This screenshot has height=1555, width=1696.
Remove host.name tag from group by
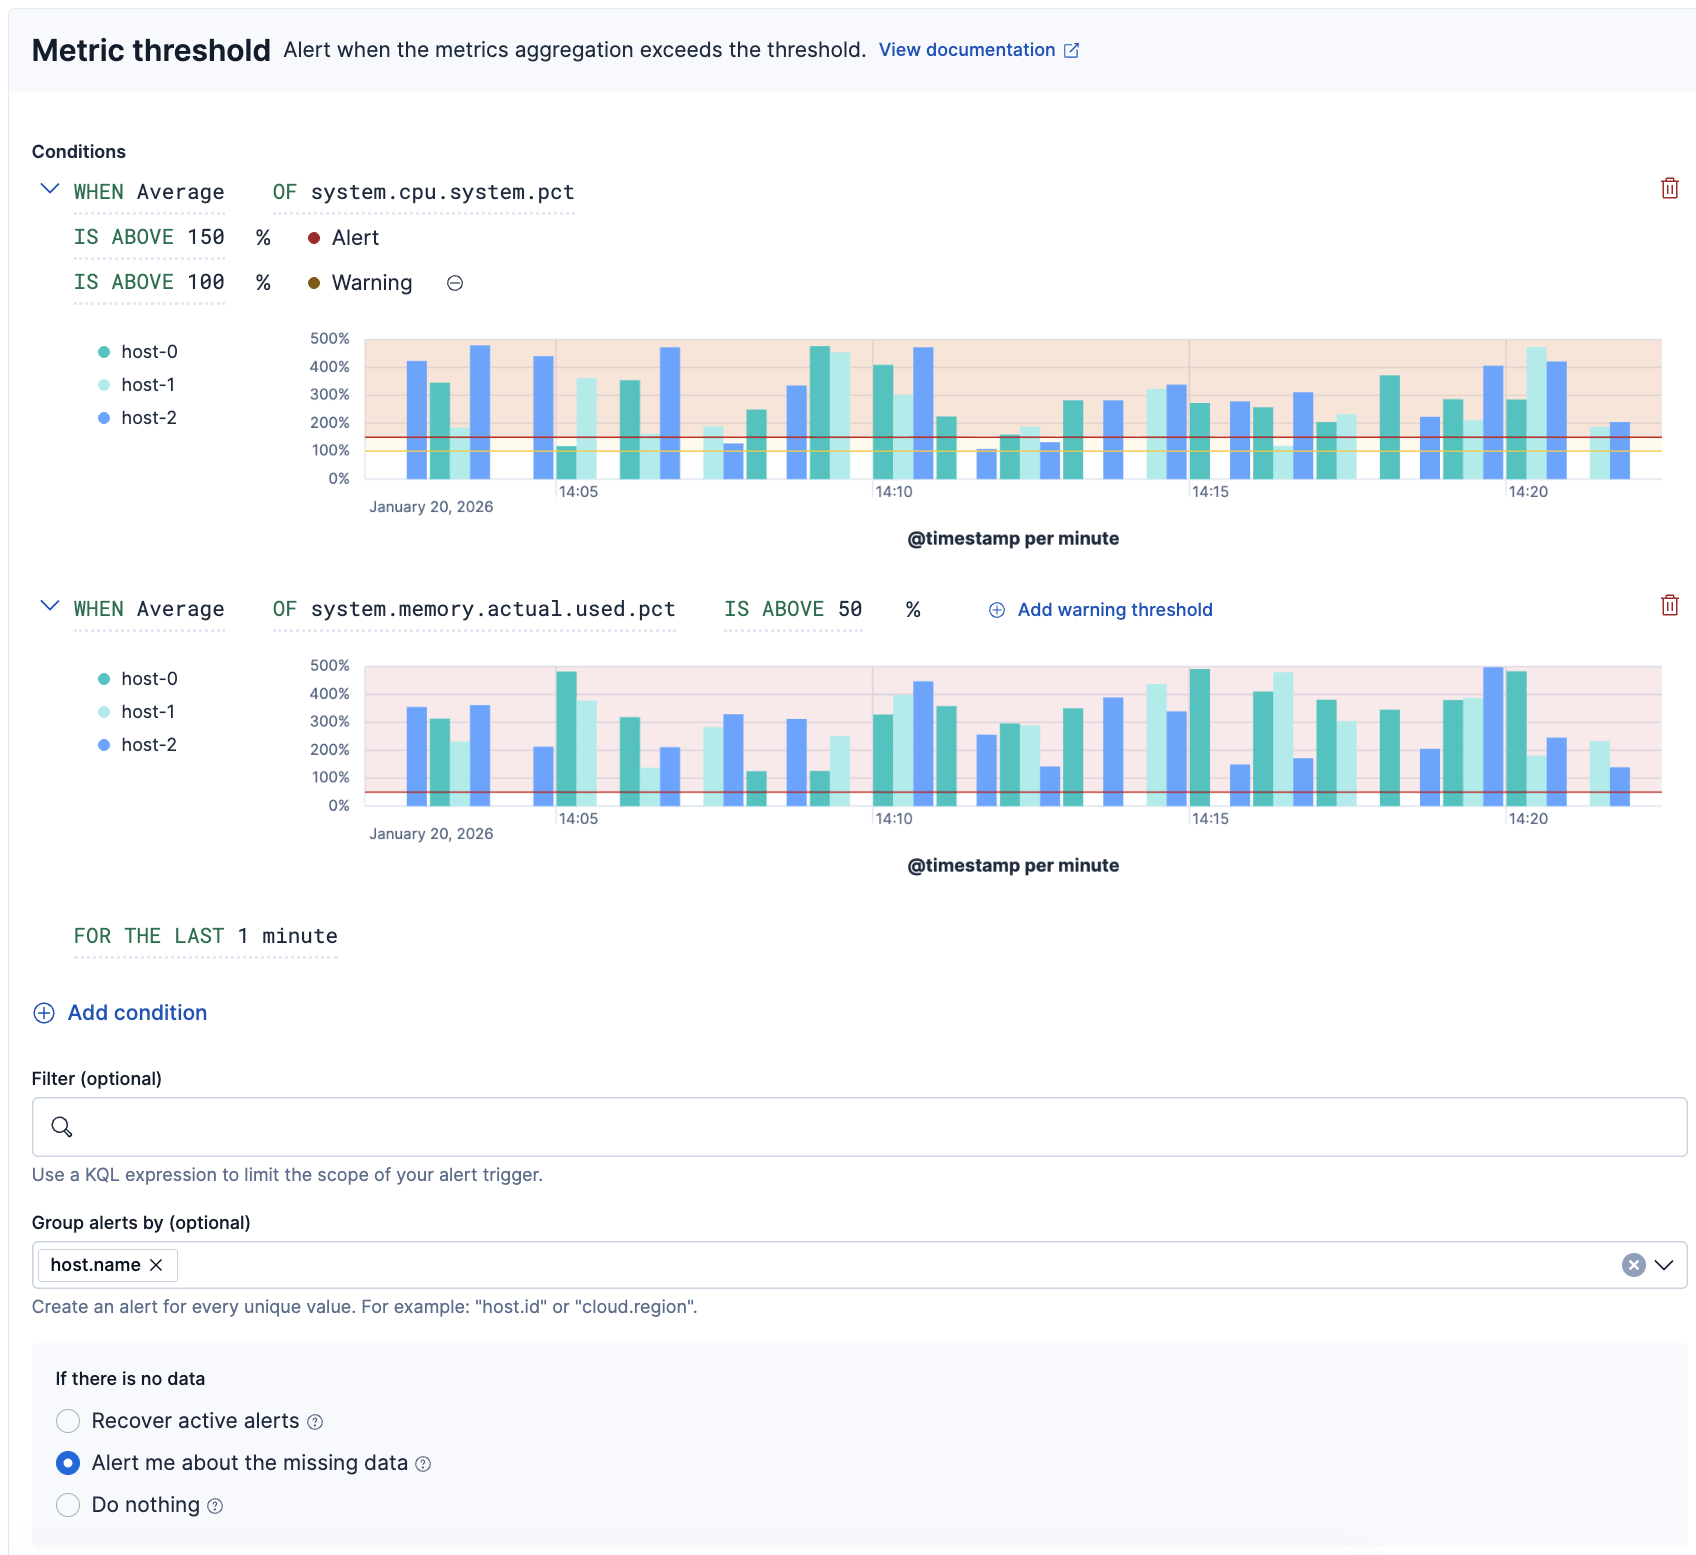[x=156, y=1265]
